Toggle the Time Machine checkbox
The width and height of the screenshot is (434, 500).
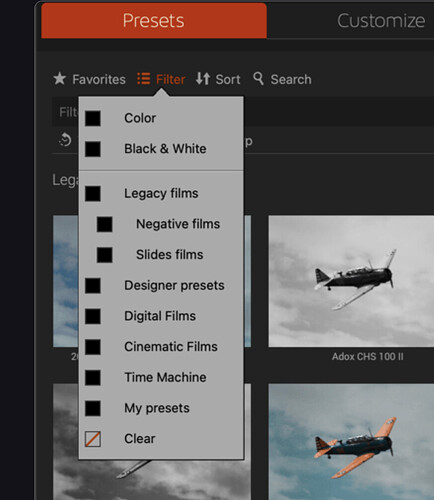(x=93, y=378)
